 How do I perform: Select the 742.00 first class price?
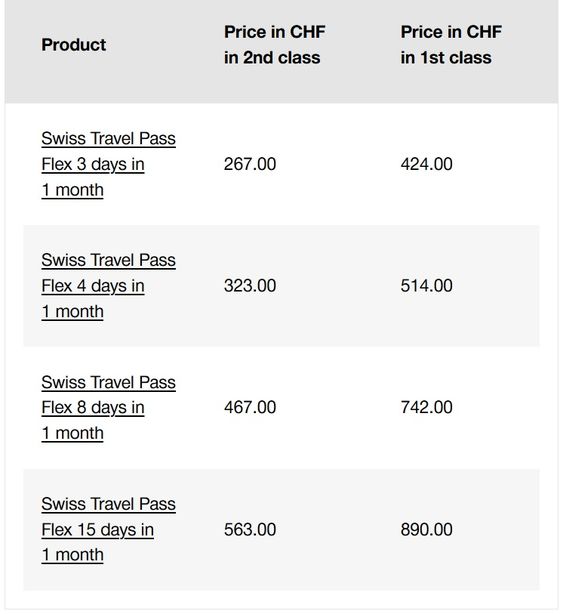(x=426, y=408)
